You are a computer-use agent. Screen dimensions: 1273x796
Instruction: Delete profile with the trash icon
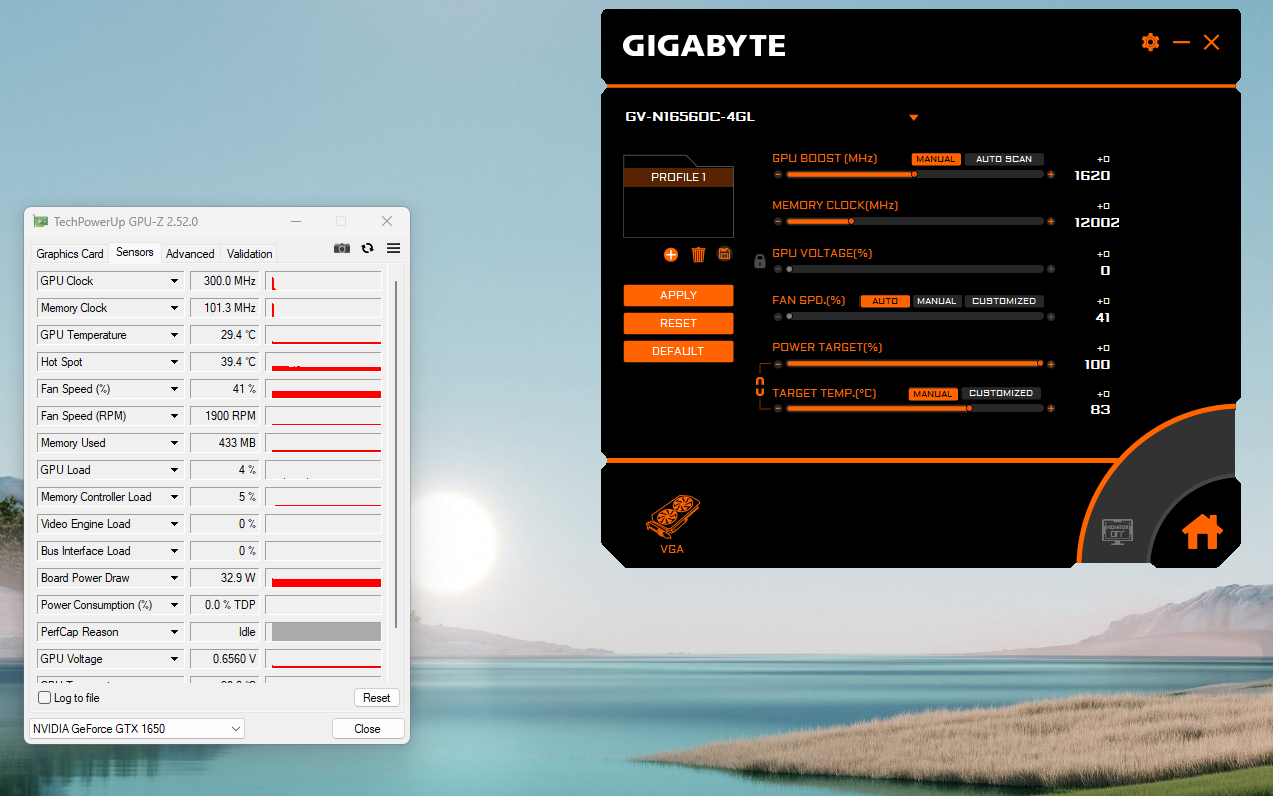698,255
